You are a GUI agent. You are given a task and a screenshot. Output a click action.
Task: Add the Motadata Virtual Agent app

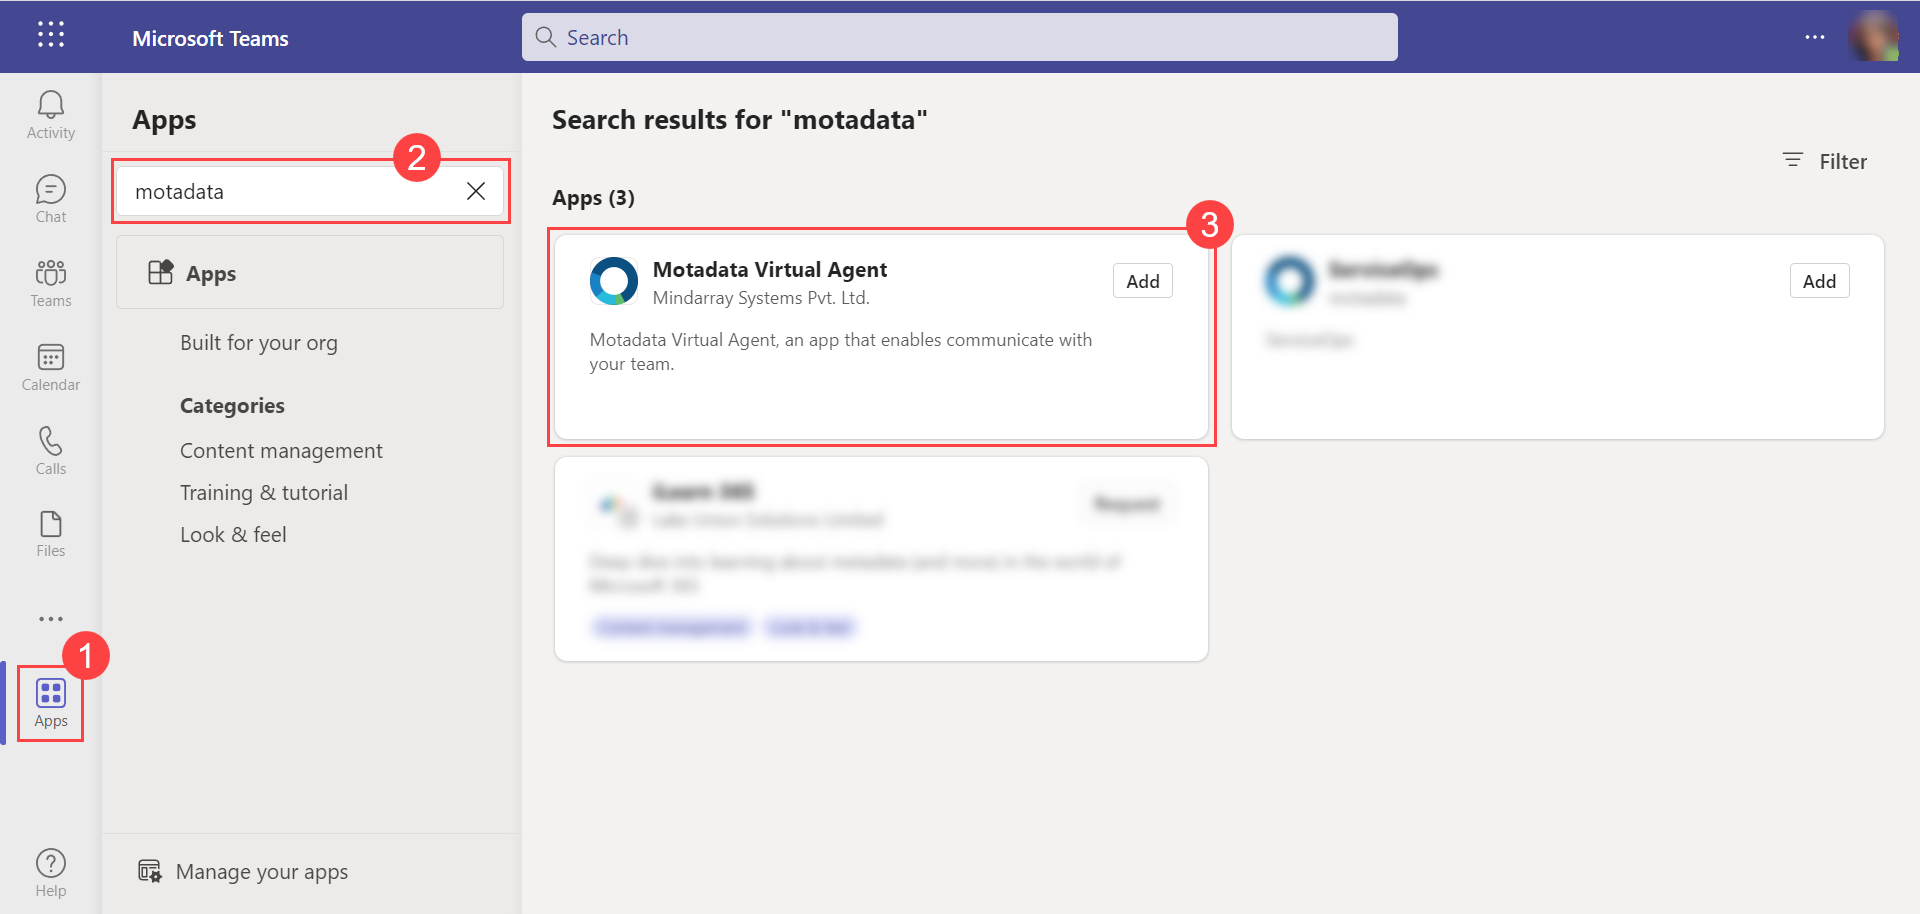click(1142, 281)
